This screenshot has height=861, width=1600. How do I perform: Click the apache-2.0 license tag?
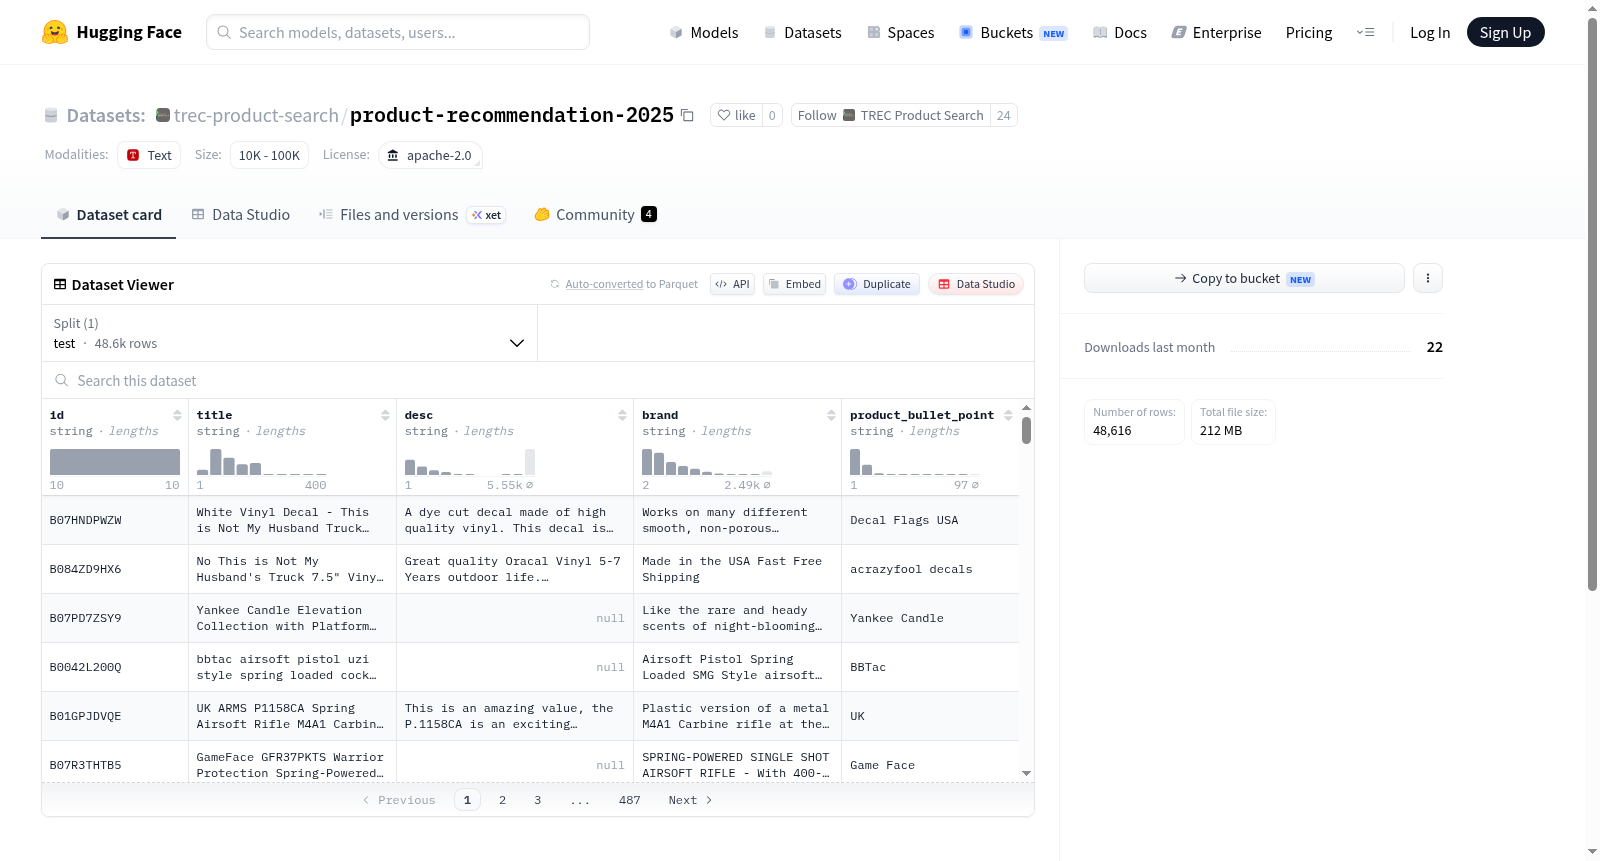pos(430,155)
